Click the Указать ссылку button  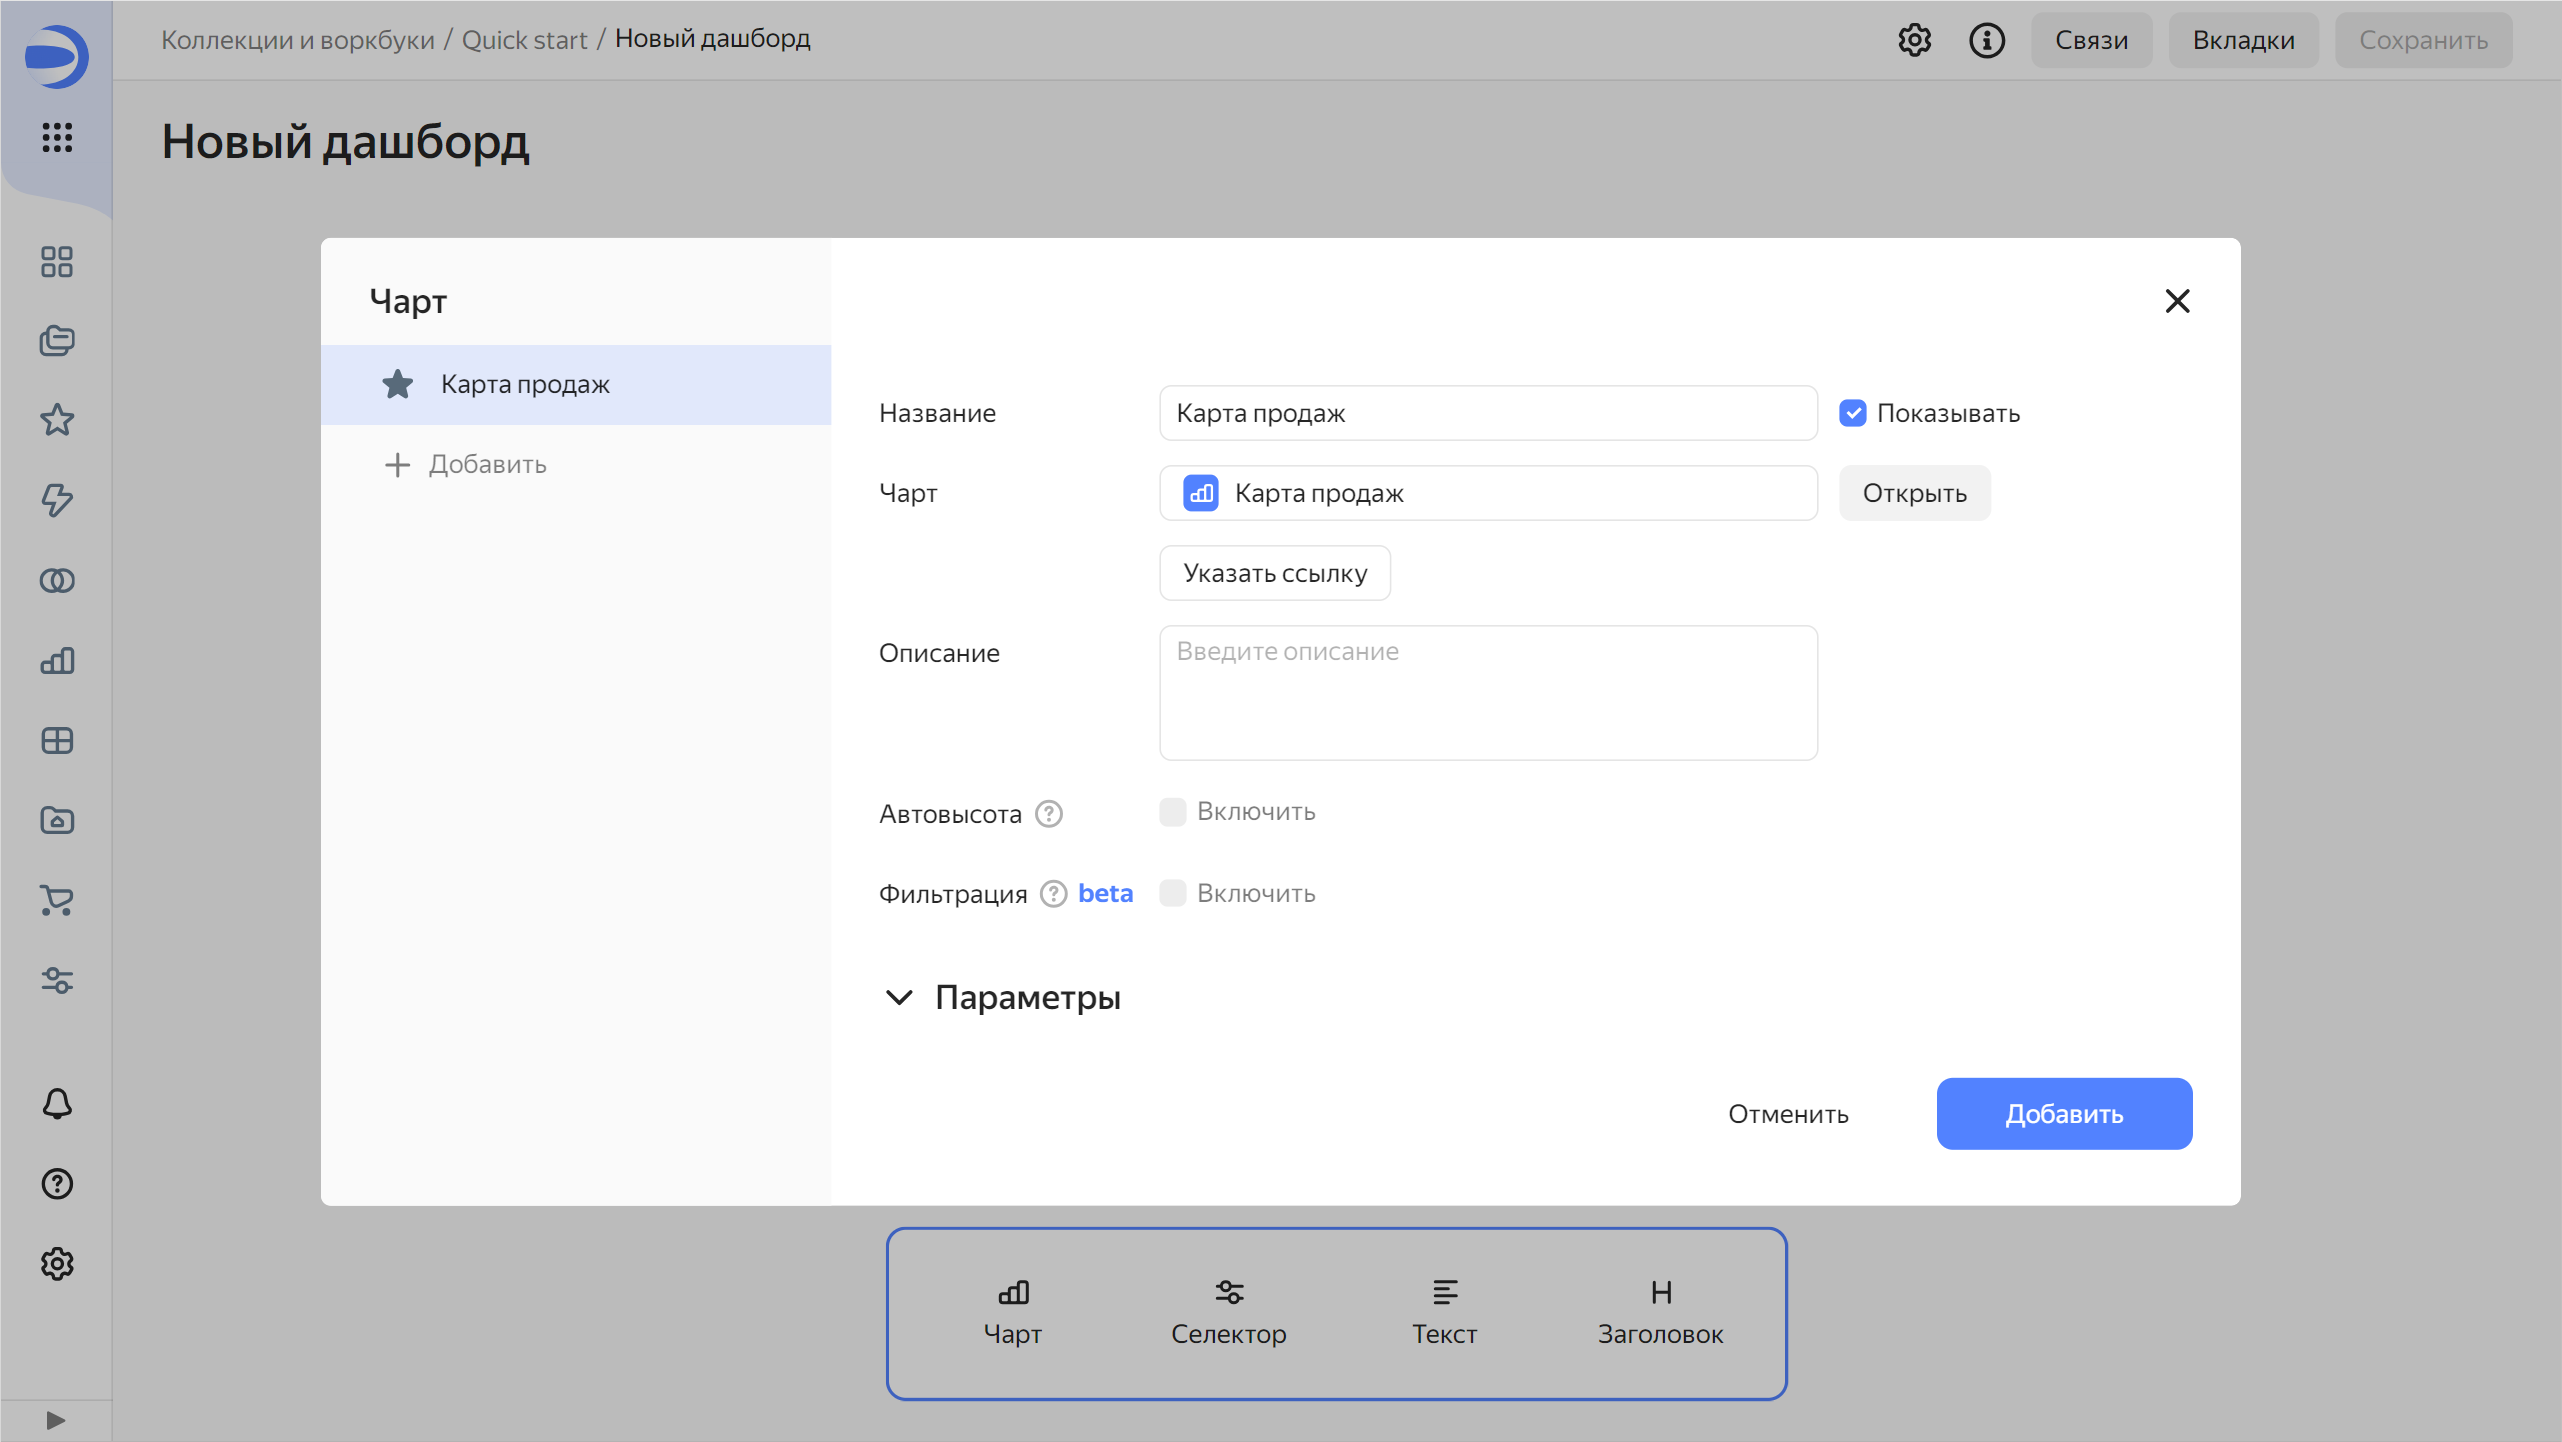(x=1274, y=572)
